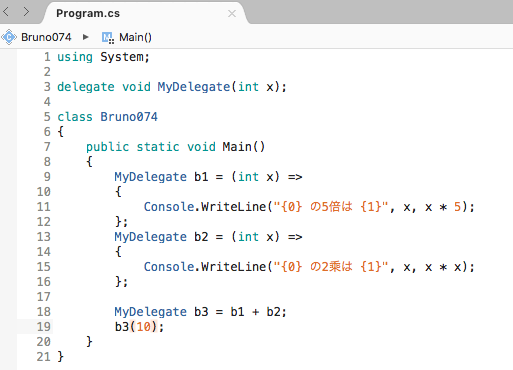
Task: Click 'Main()' in the method signature line
Action: (244, 147)
